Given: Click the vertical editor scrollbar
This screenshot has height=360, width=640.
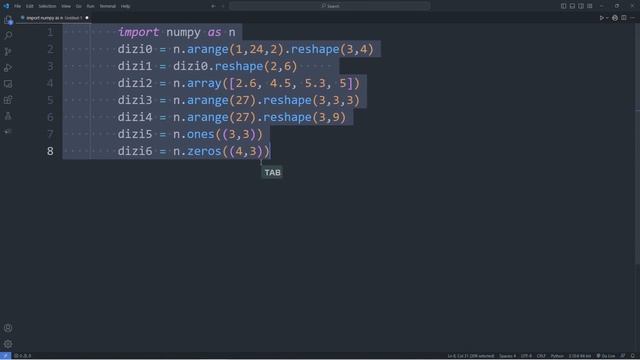Looking at the screenshot, I should [x=638, y=143].
